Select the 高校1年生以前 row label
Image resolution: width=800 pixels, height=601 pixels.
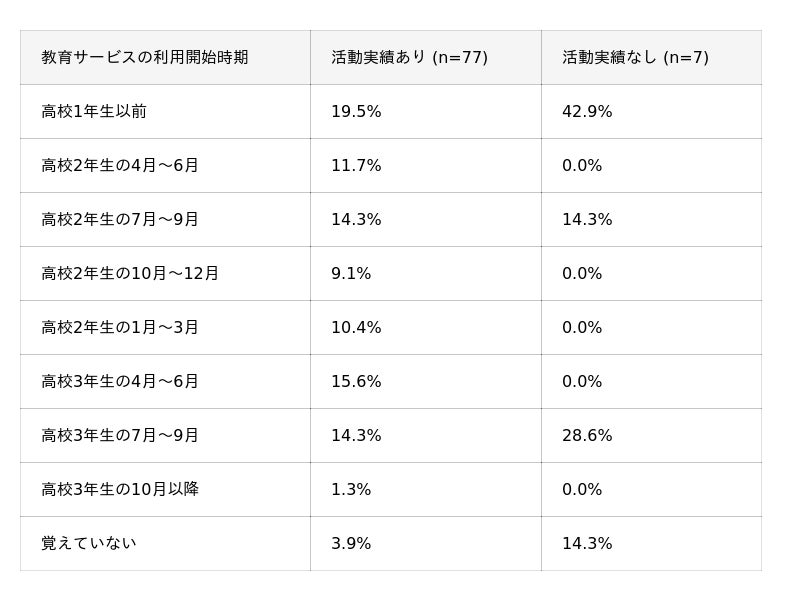click(x=94, y=112)
